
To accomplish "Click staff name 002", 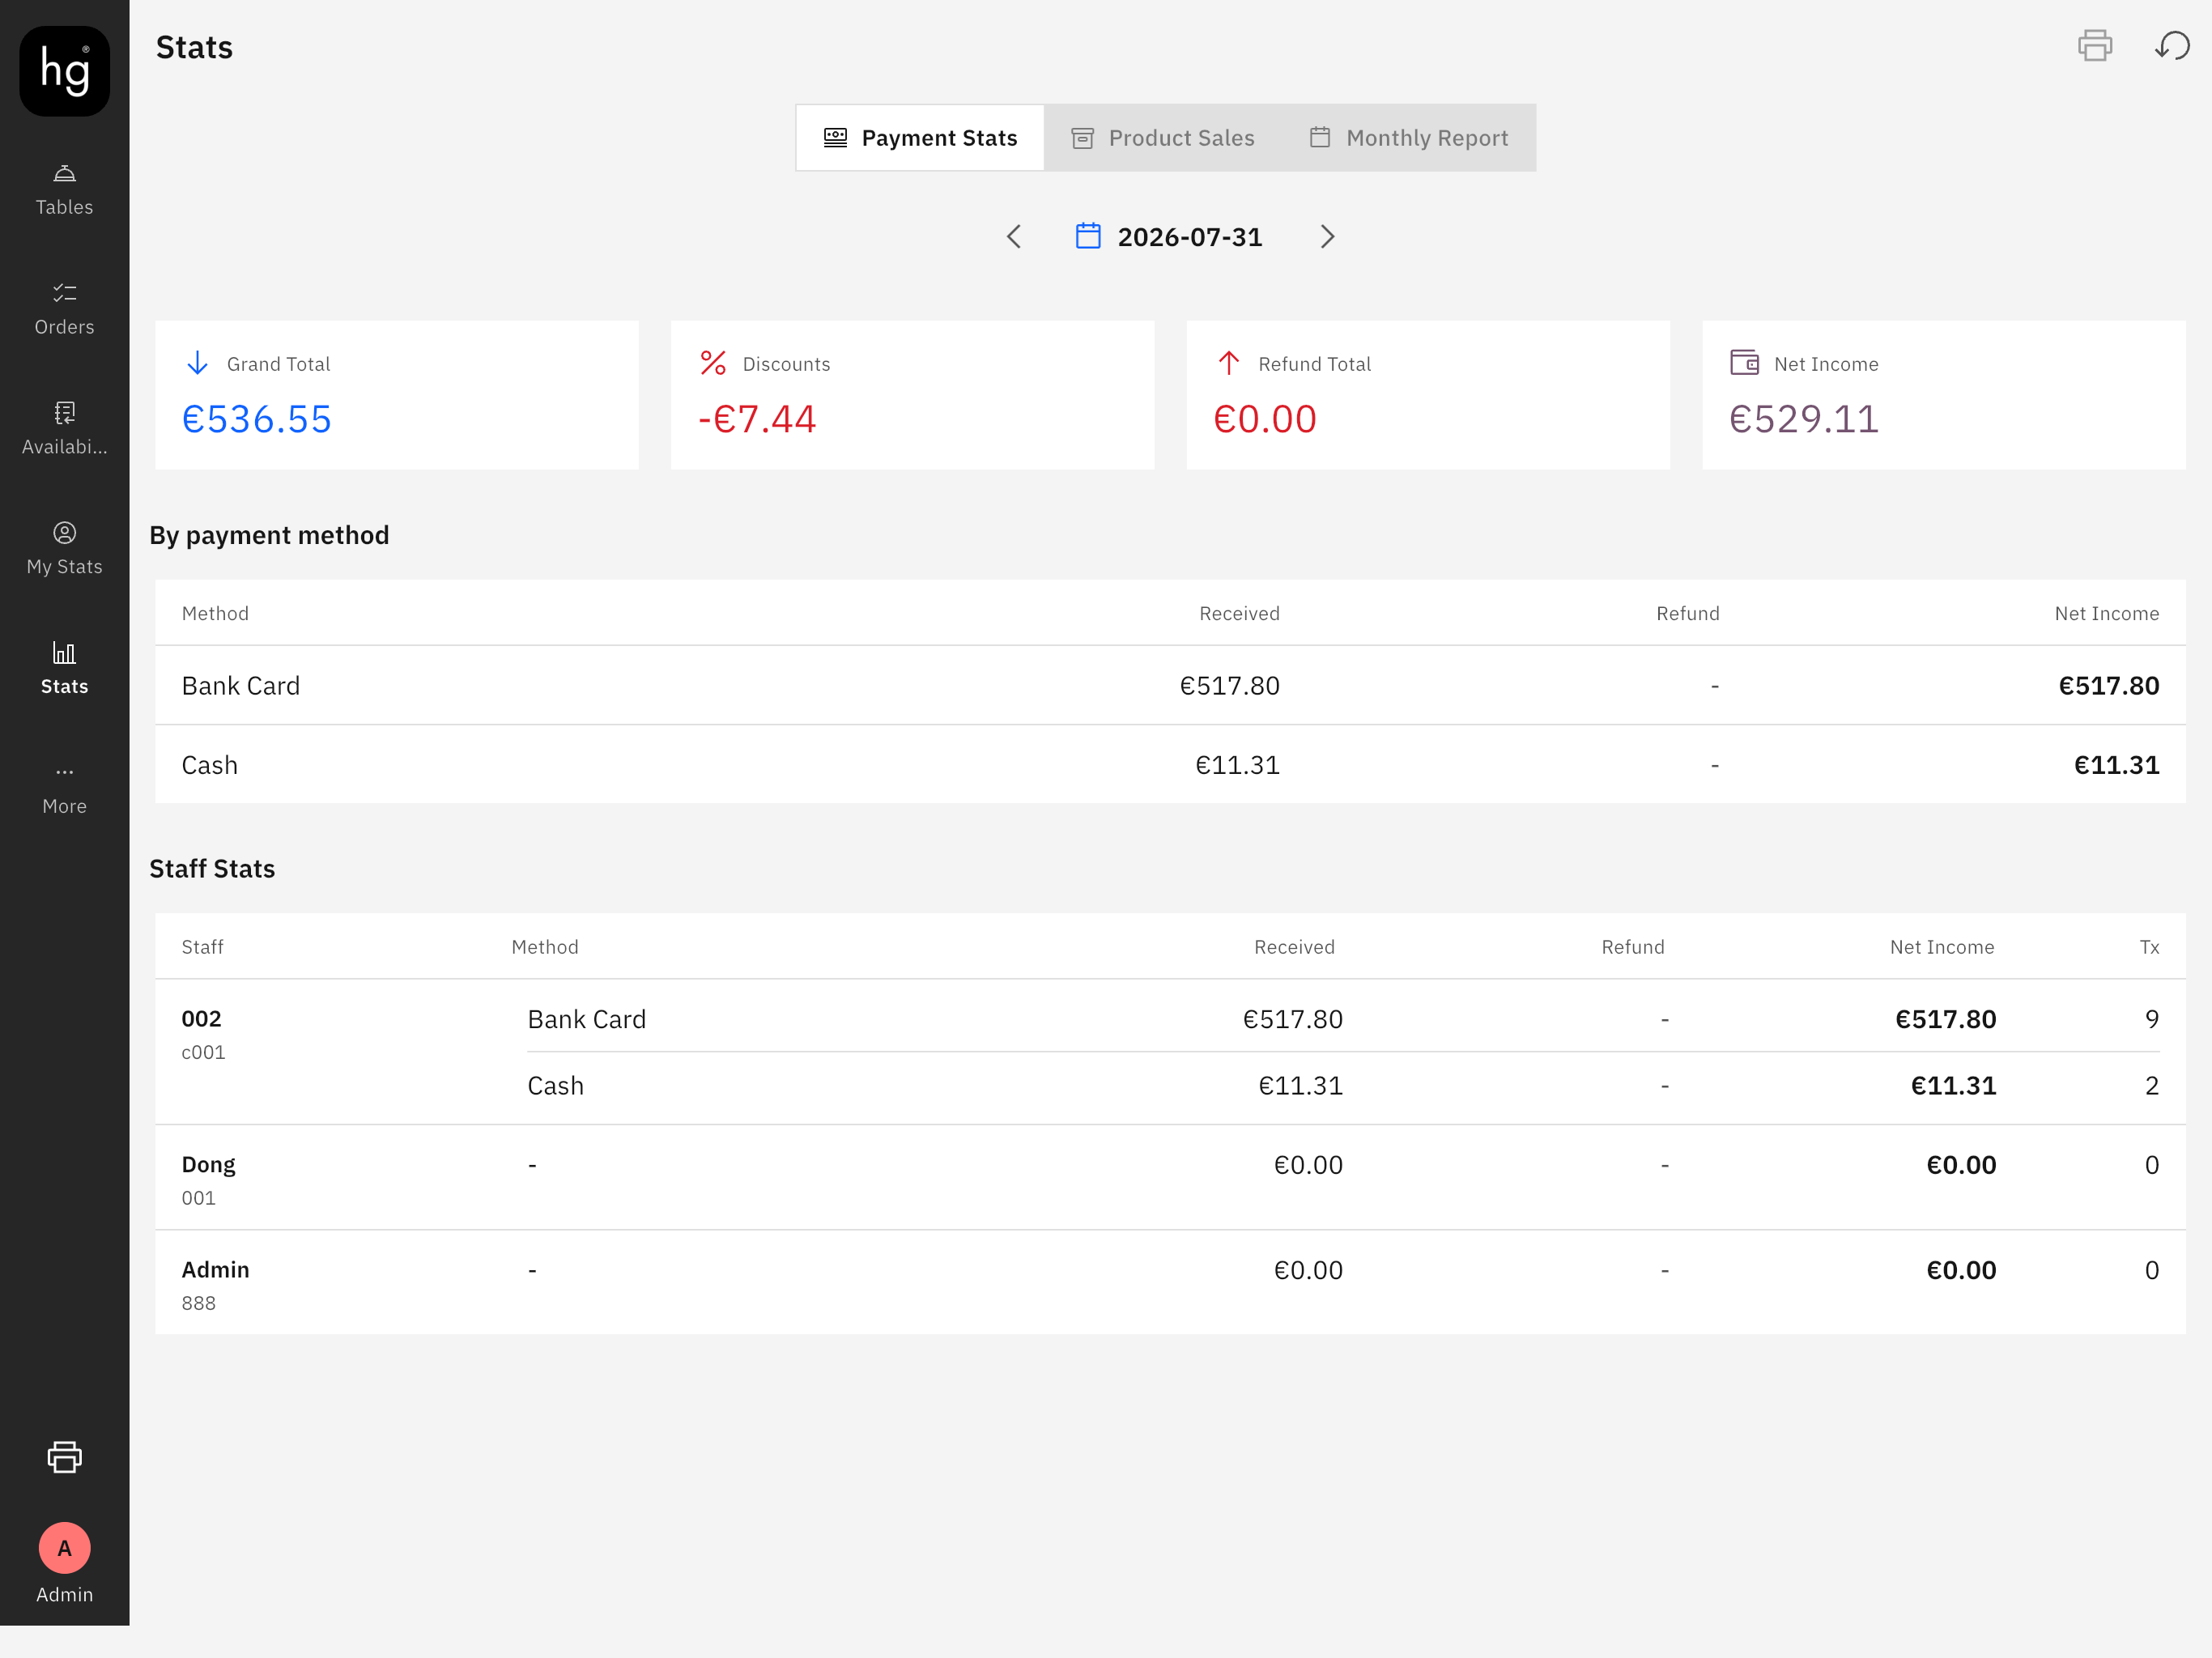I will (201, 1019).
